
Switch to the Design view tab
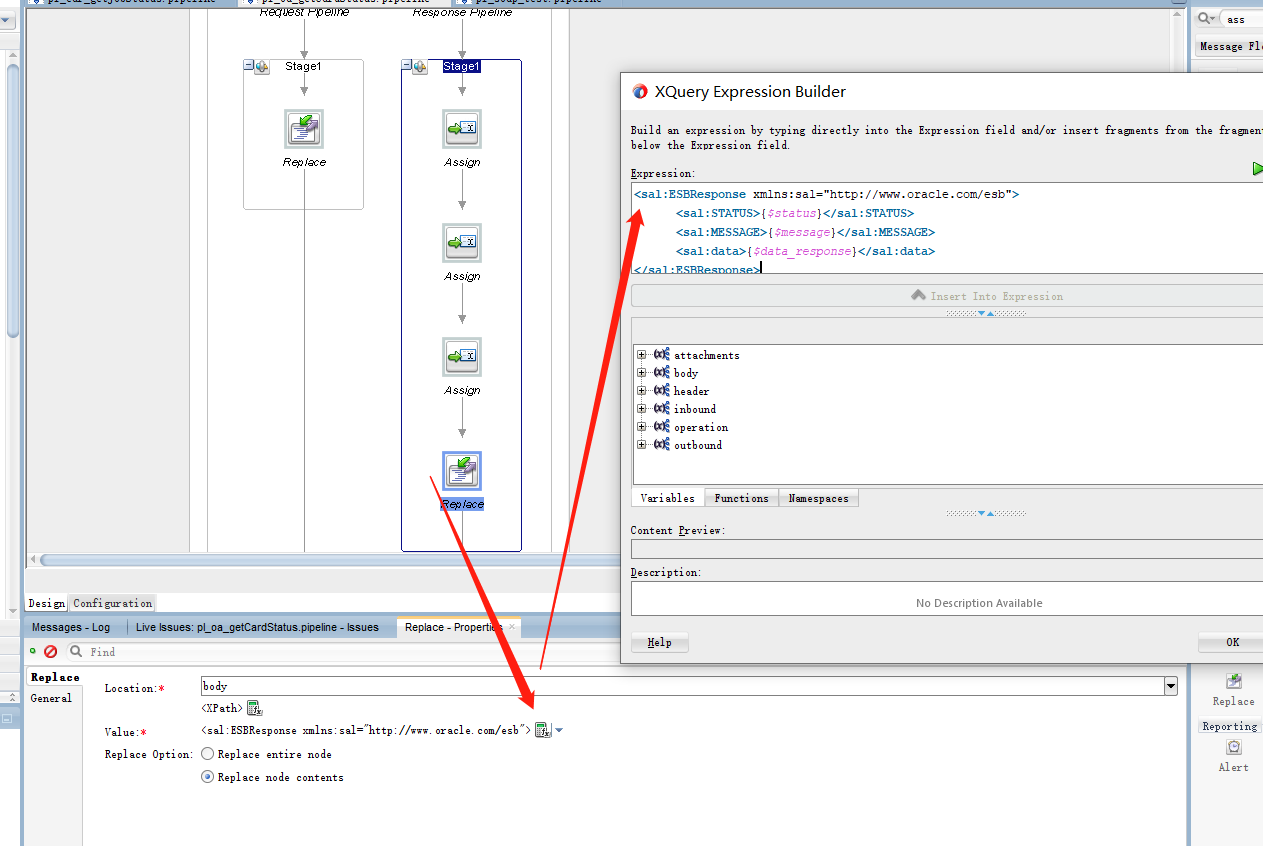coord(47,603)
